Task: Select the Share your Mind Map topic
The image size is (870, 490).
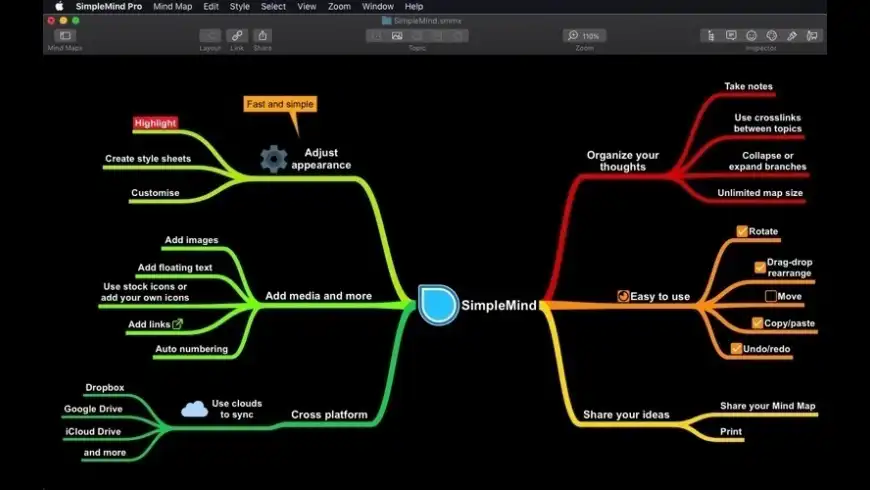Action: click(x=768, y=406)
